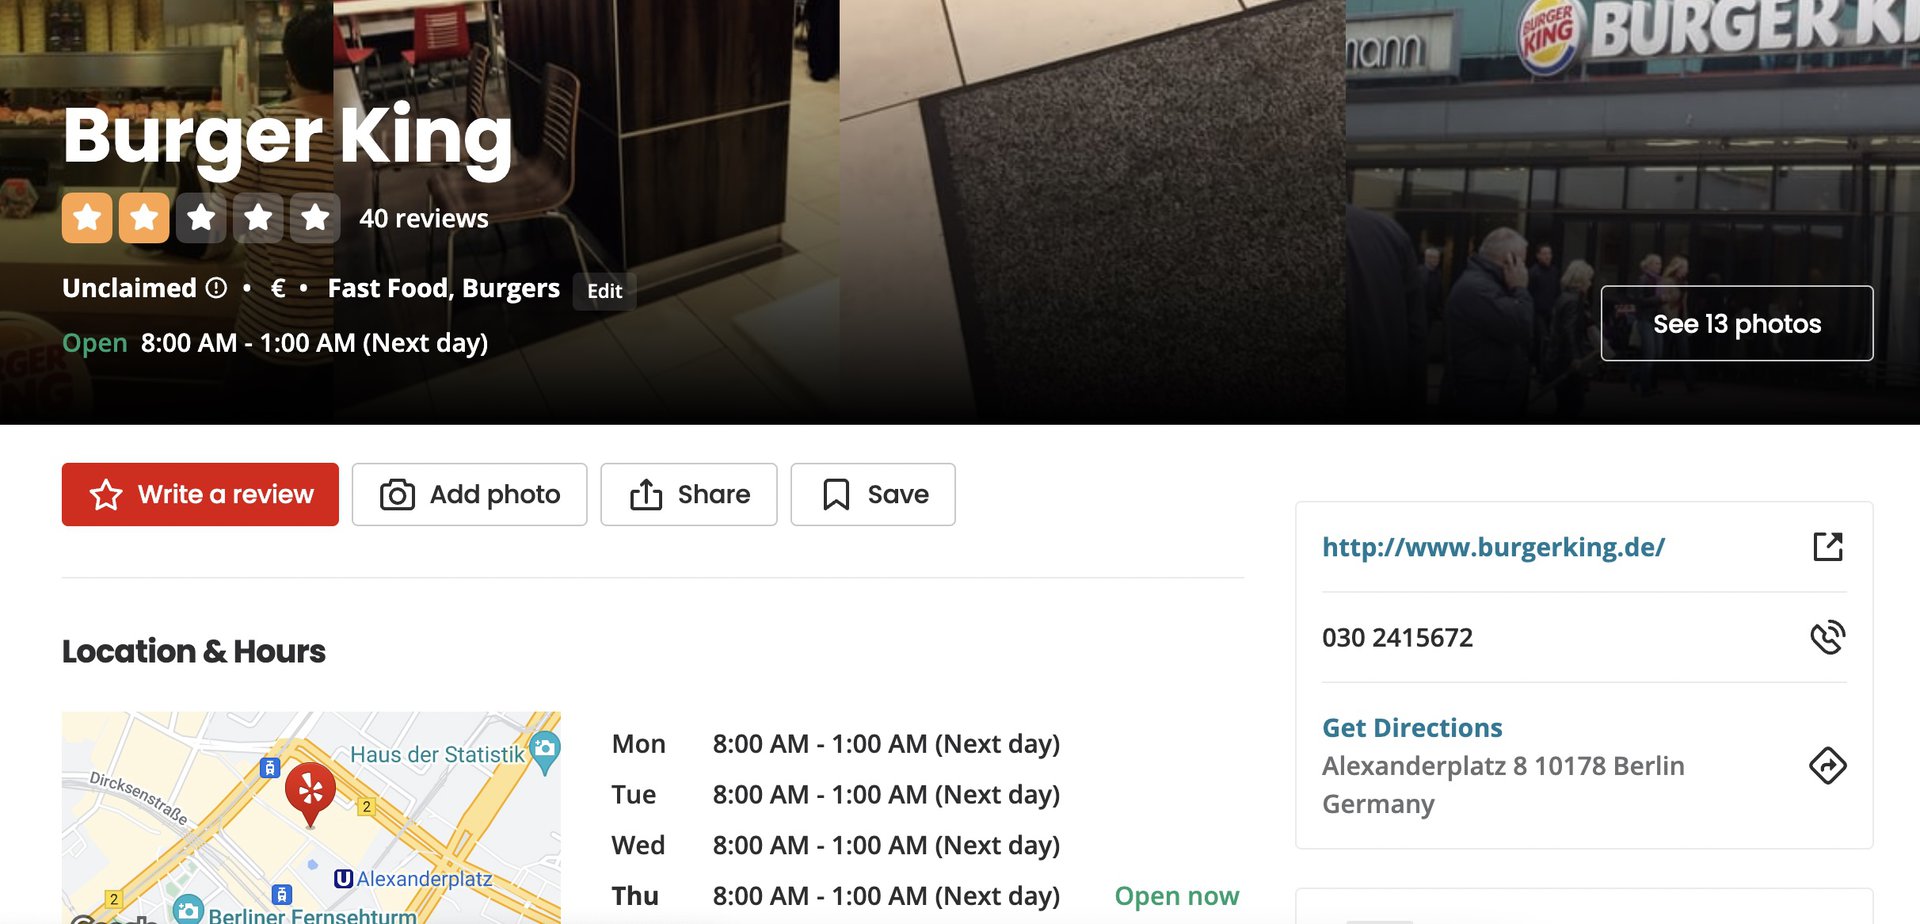Click the Write a review button
The height and width of the screenshot is (924, 1920).
coord(200,494)
